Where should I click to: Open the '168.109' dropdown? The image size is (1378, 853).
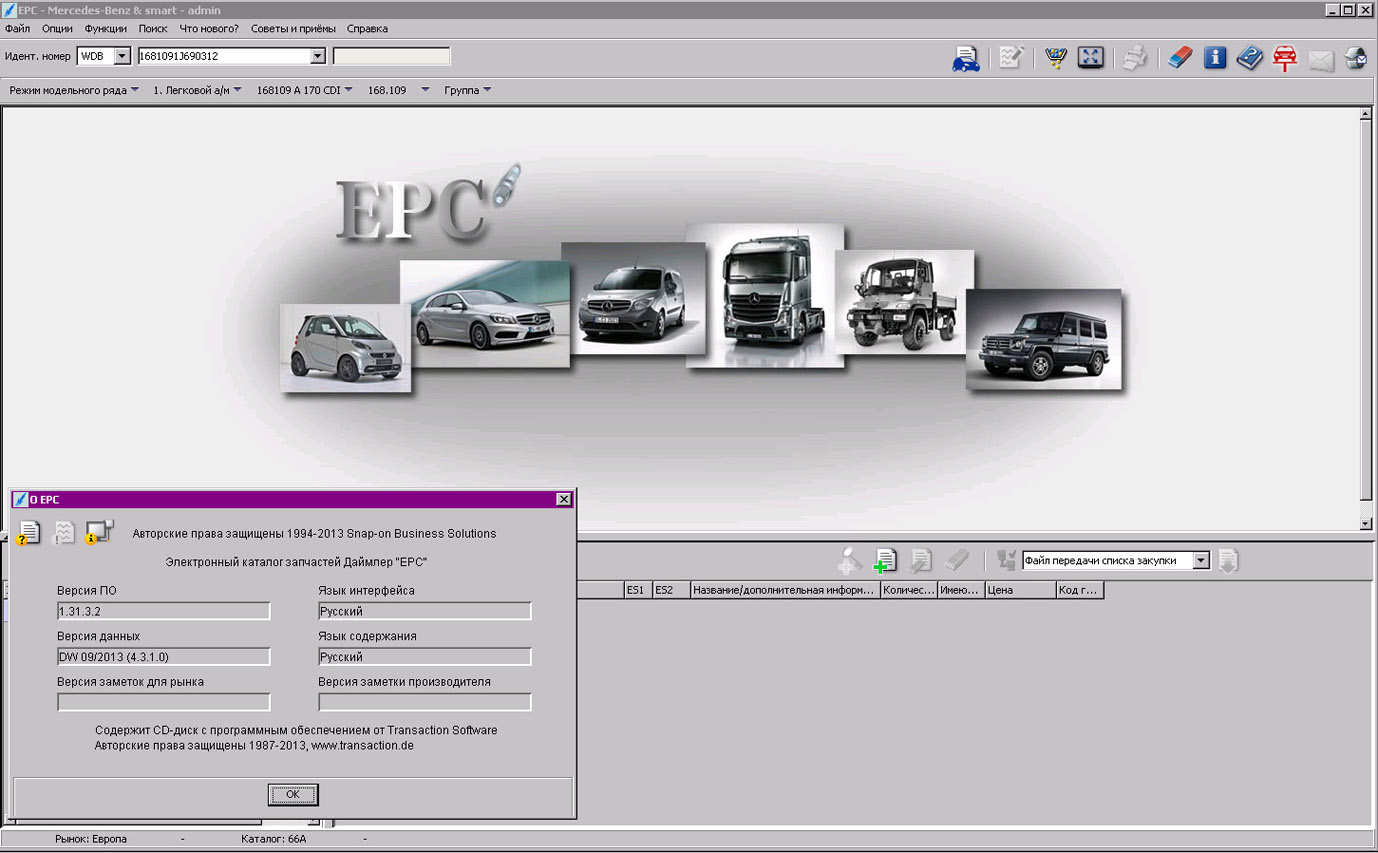pos(398,90)
